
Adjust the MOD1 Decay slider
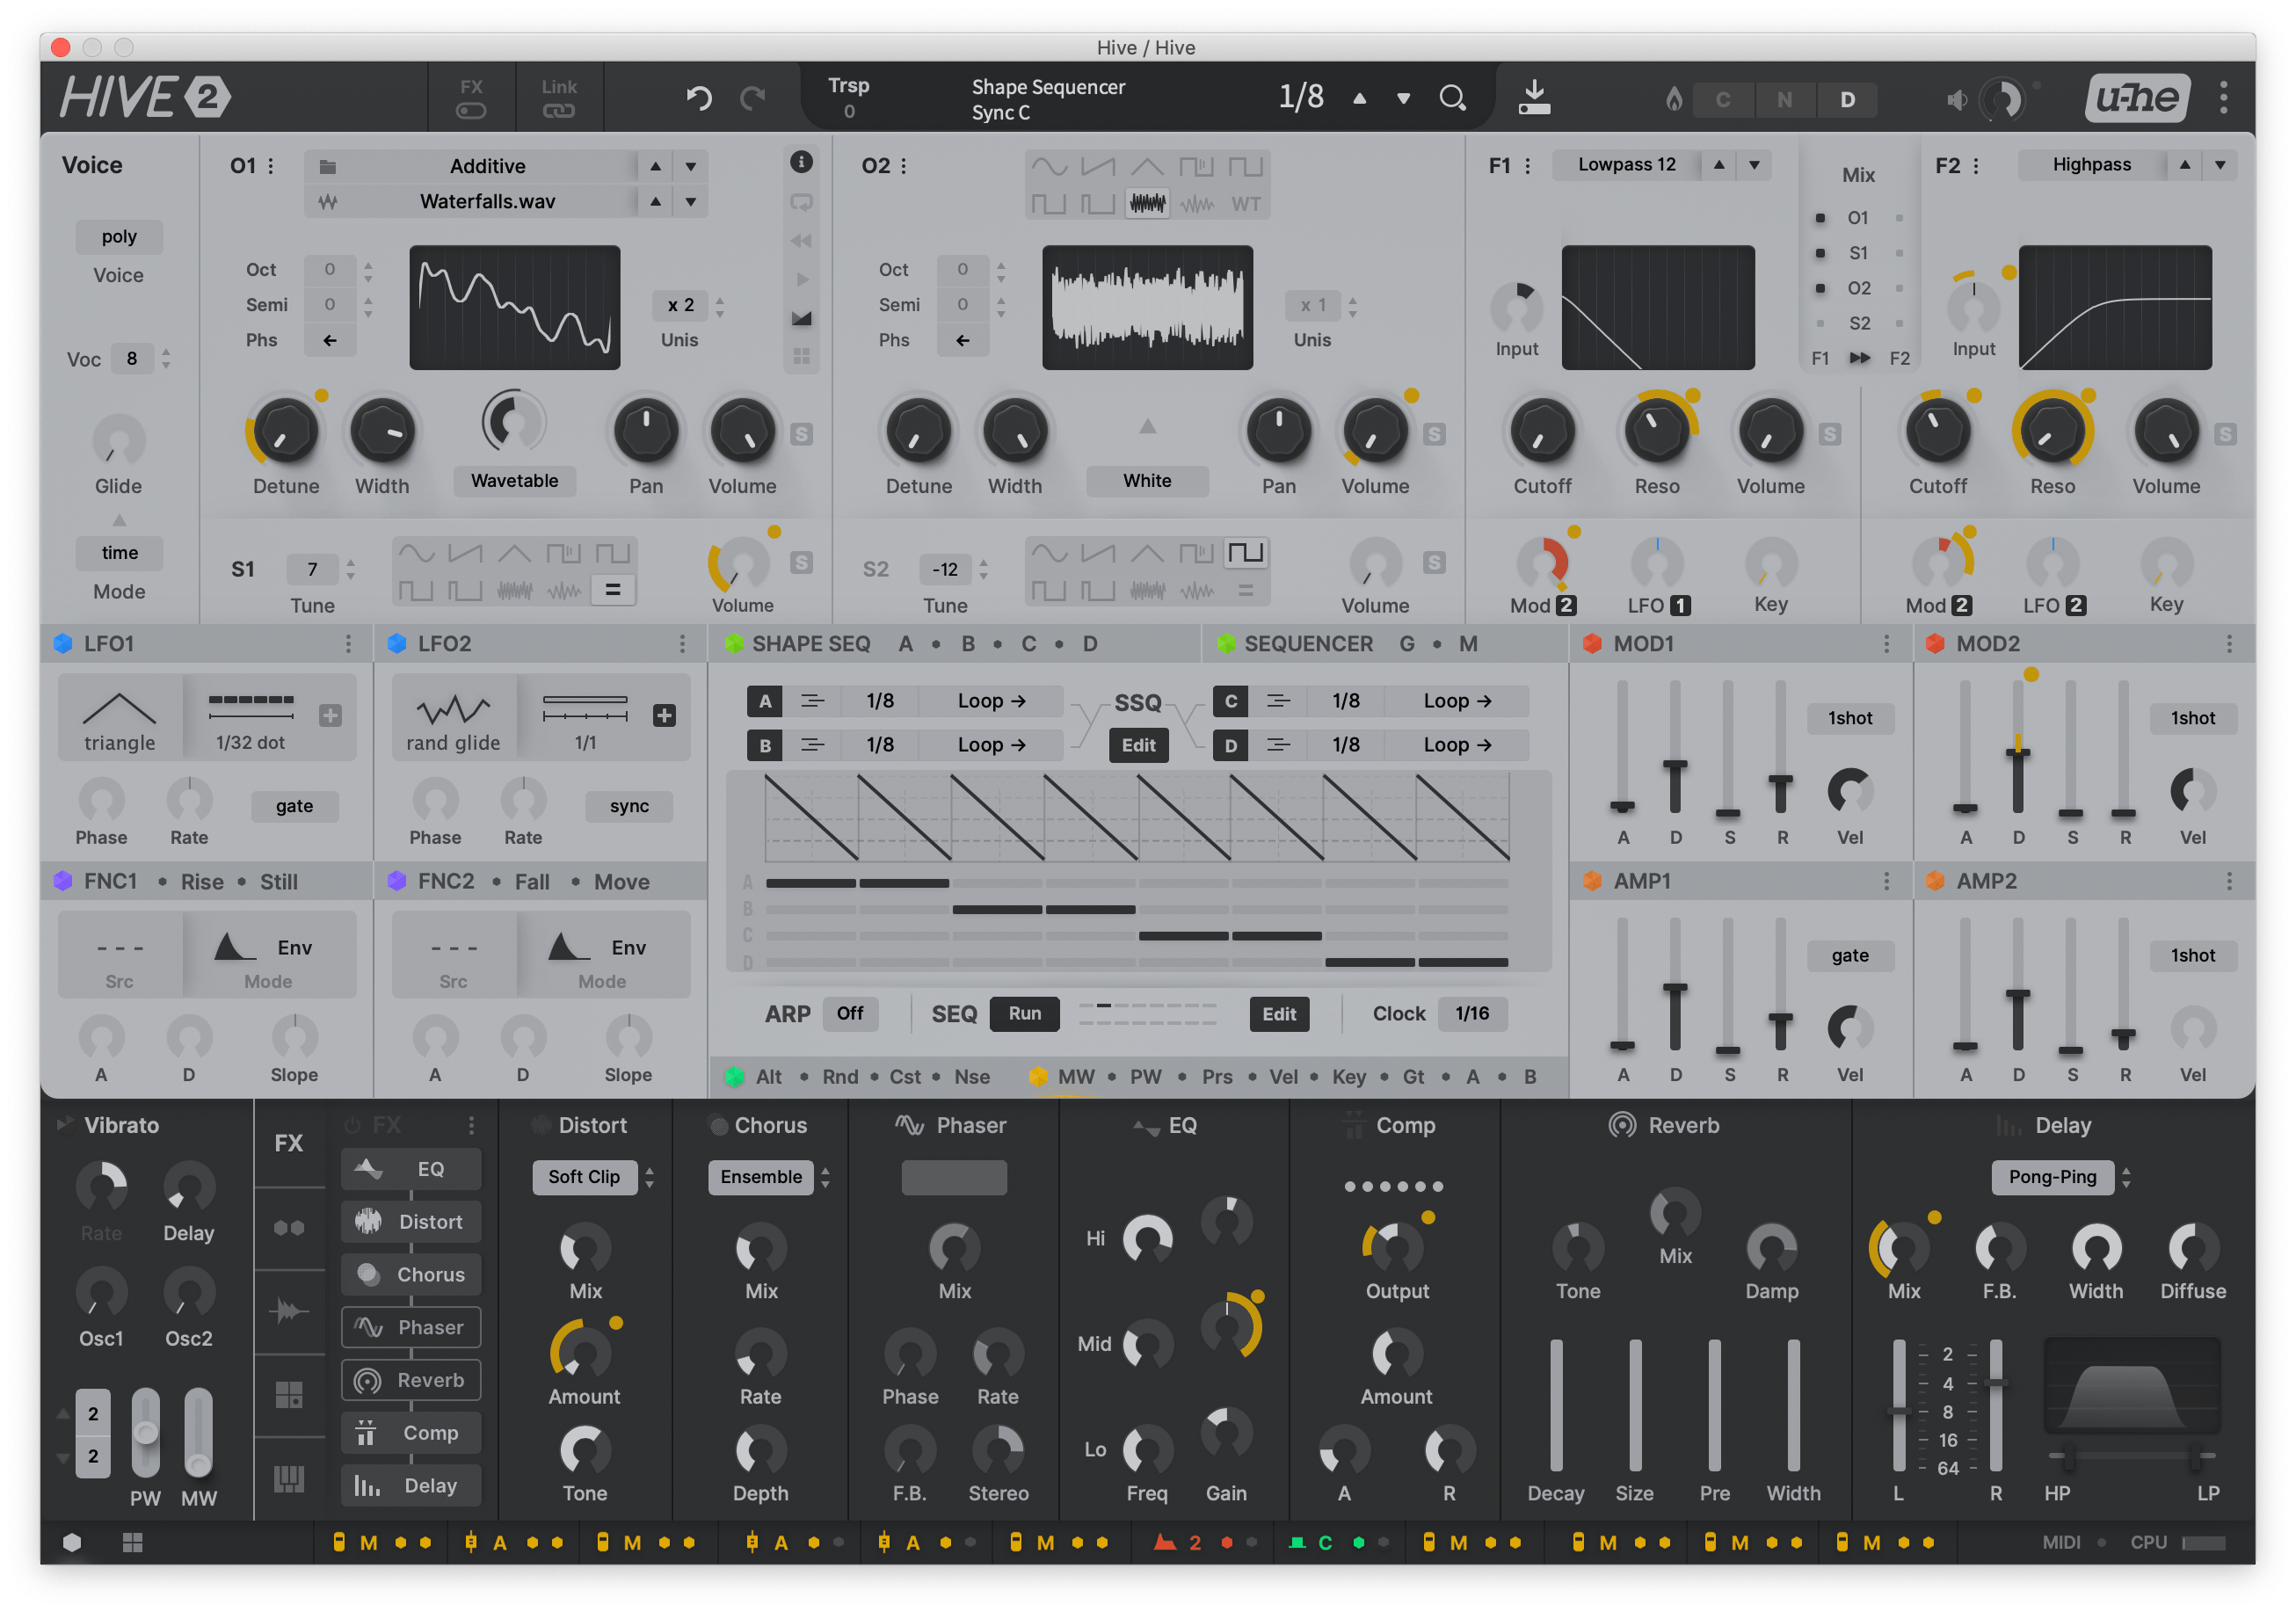(1675, 748)
